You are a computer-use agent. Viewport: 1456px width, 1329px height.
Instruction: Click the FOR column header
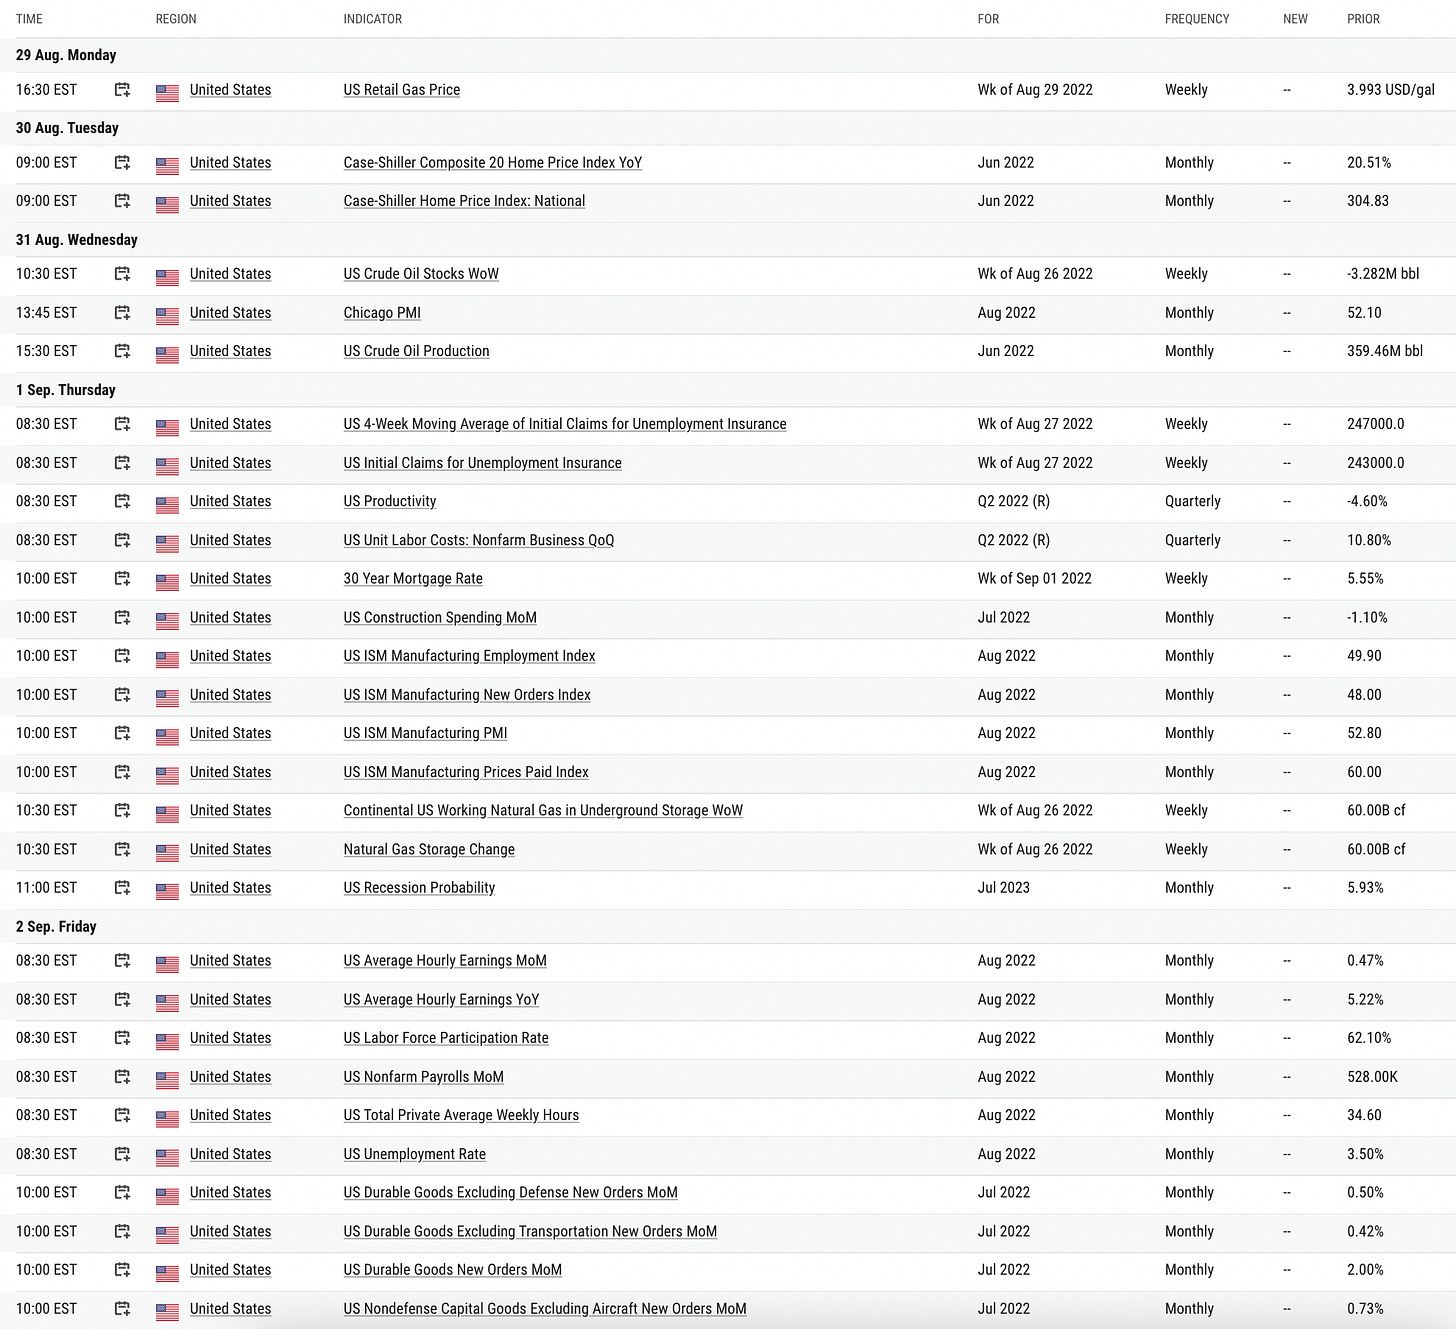pos(988,19)
